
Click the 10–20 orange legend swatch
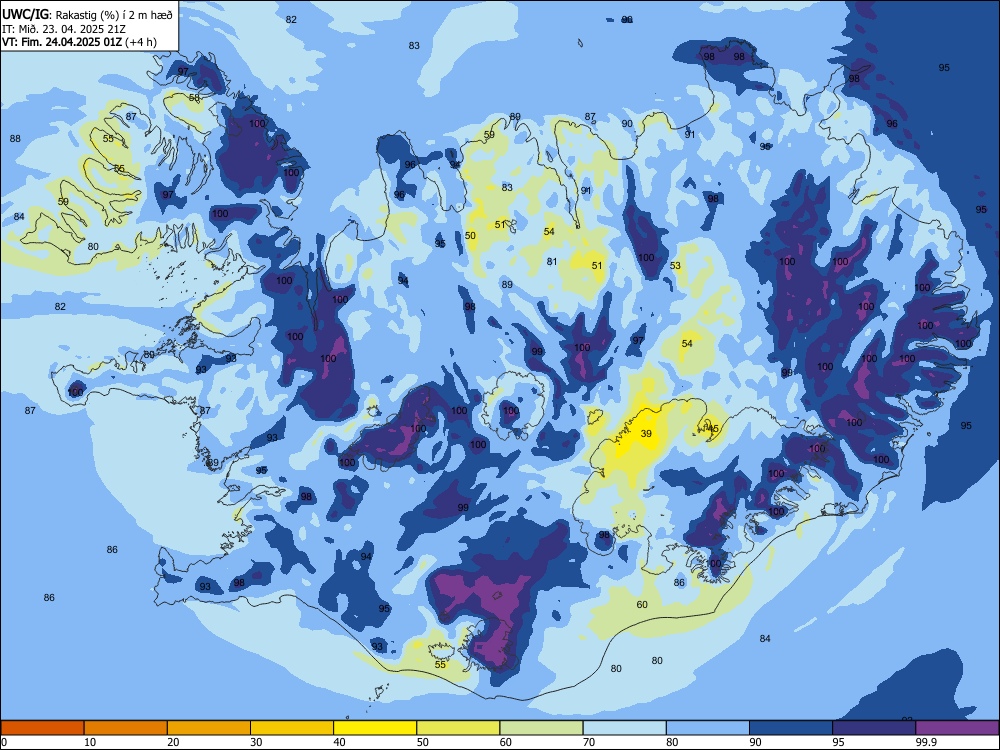pos(126,728)
